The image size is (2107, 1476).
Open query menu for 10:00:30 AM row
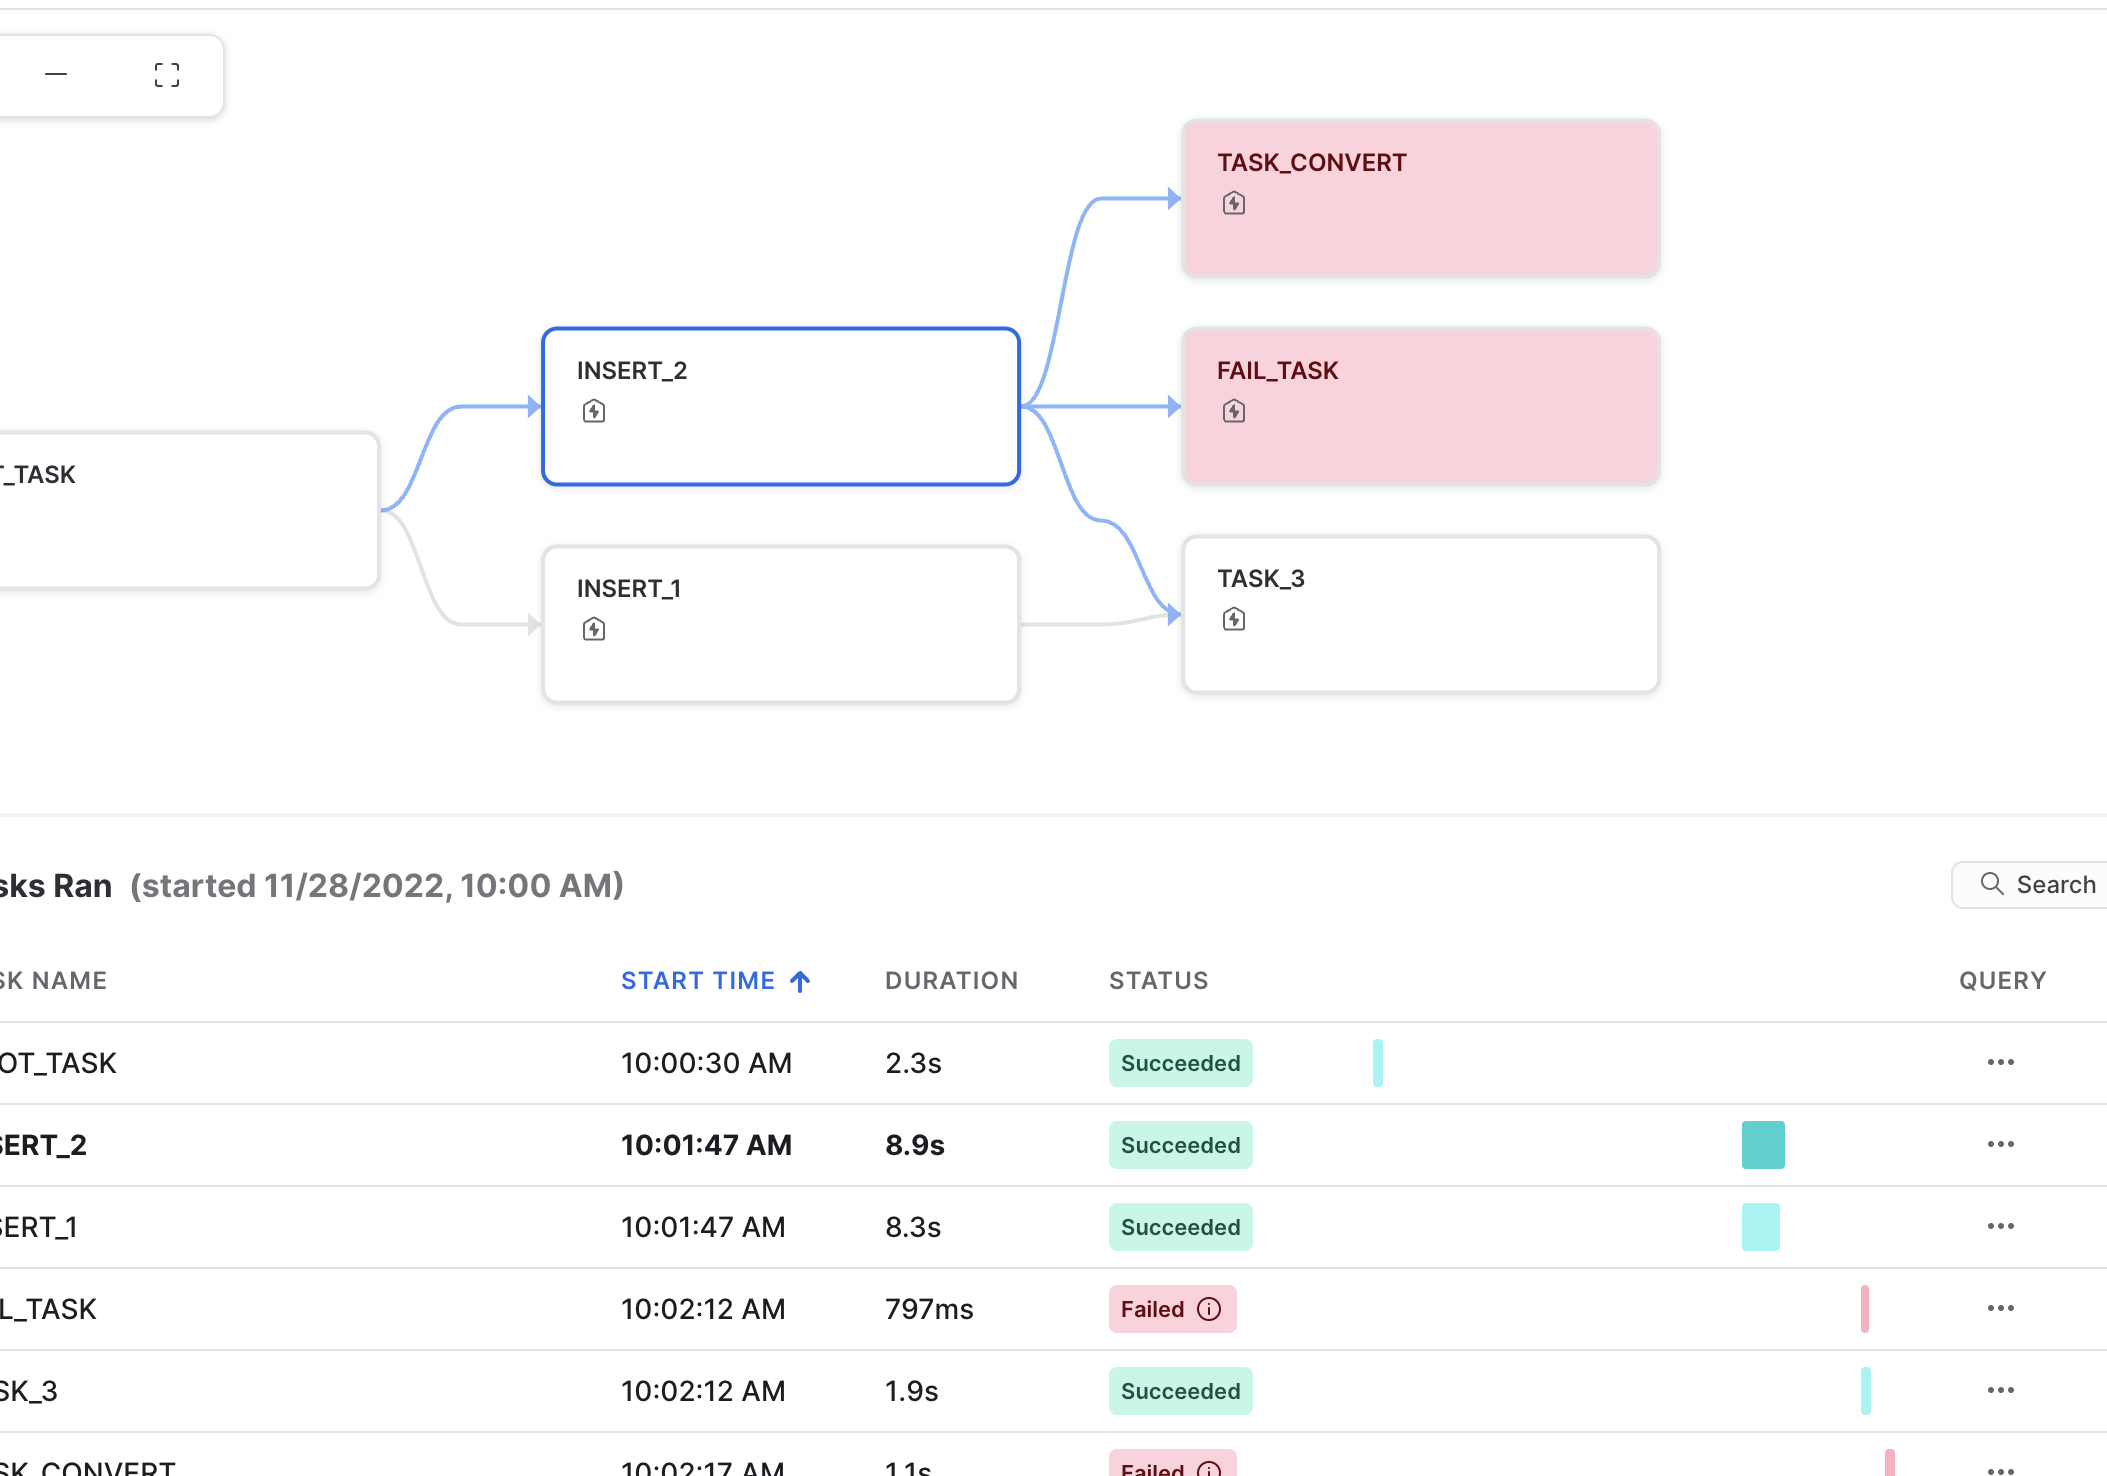[x=2000, y=1062]
